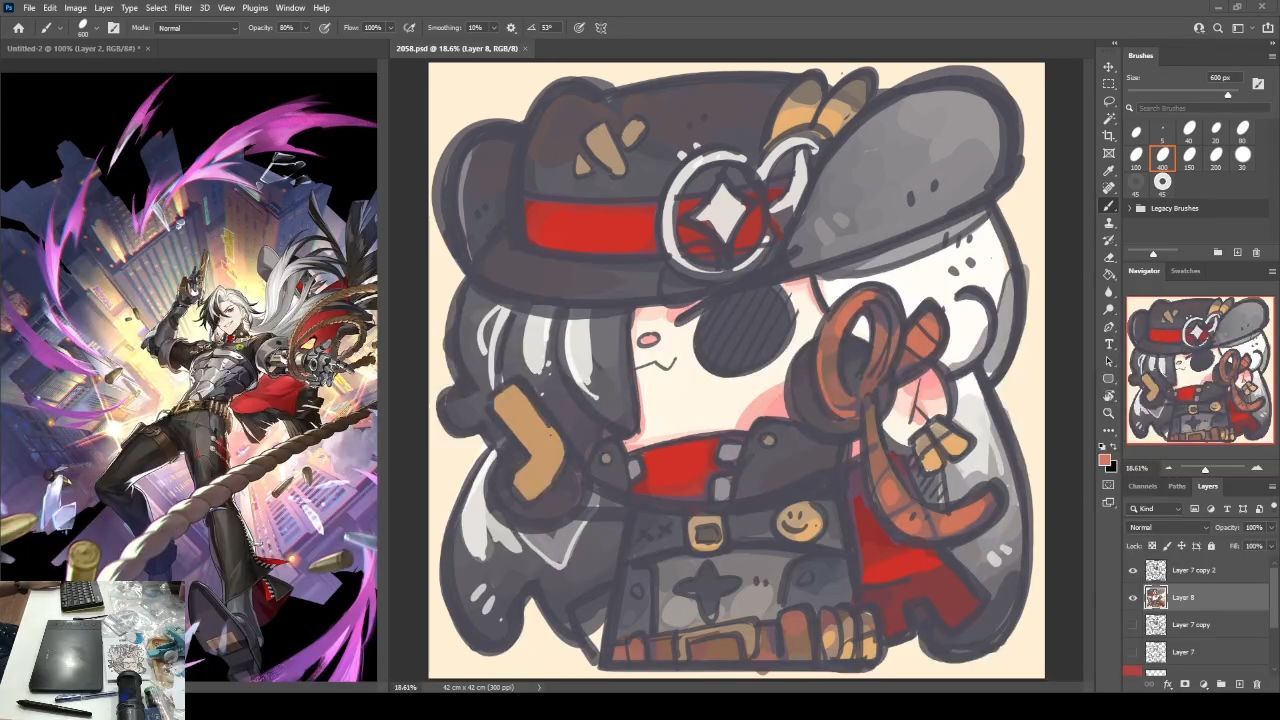Toggle pressure for size icon
This screenshot has height=720, width=1280.
coord(579,28)
